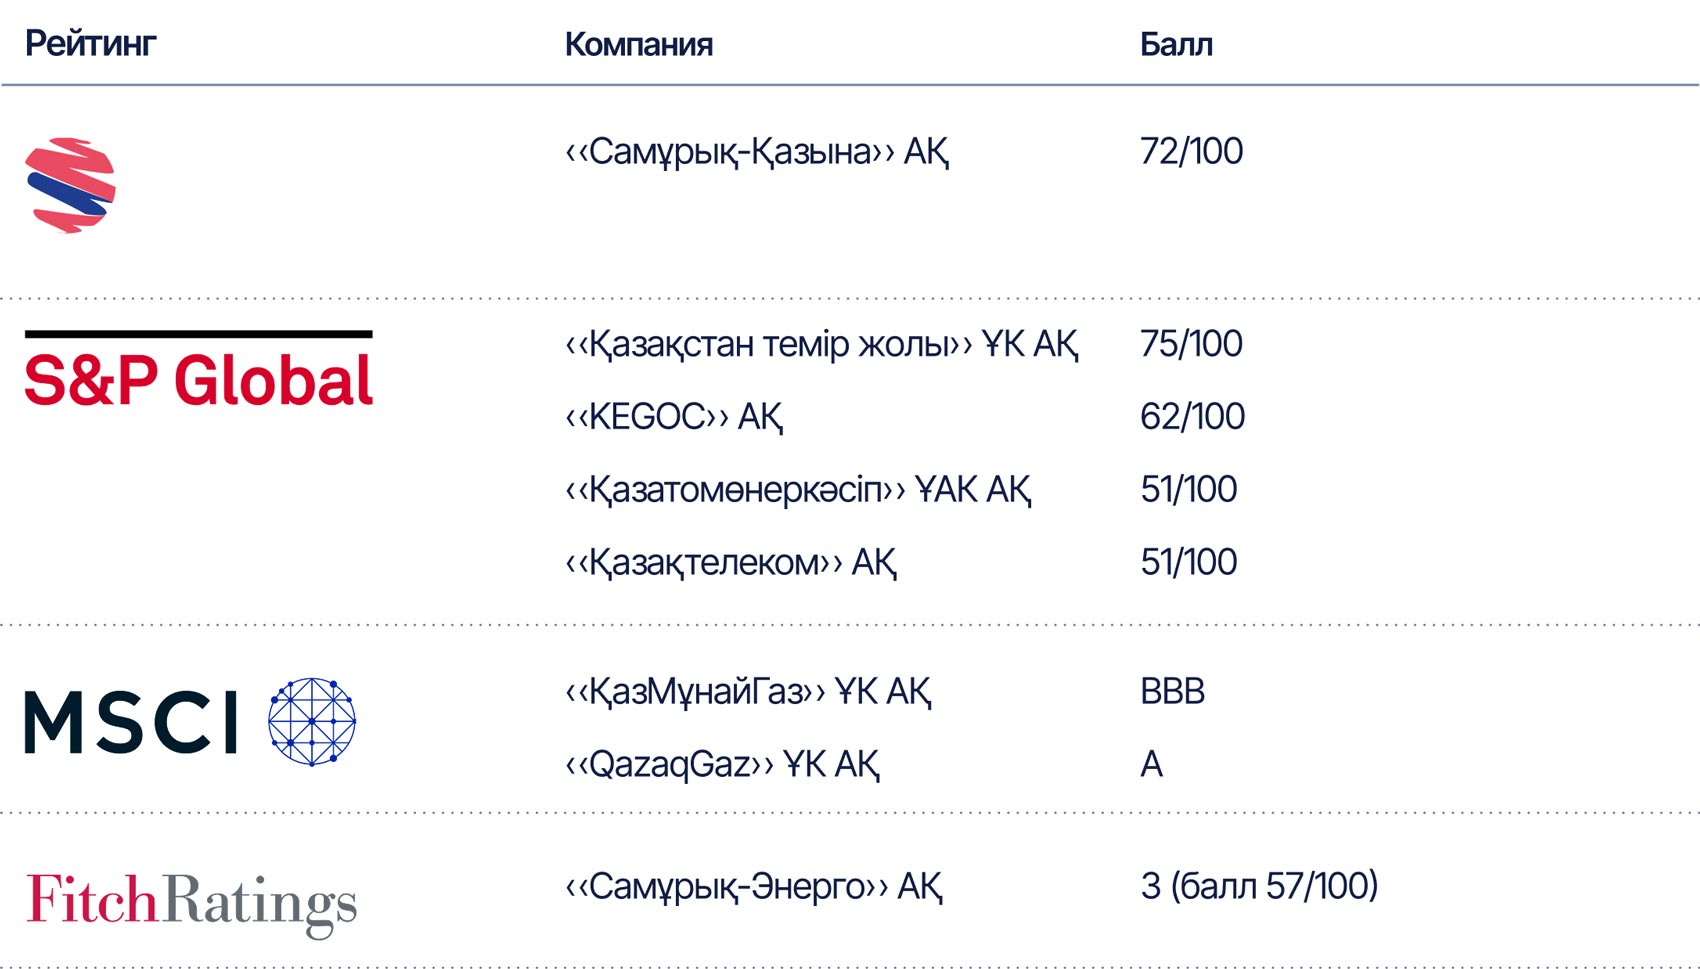Select the Балл column header
The width and height of the screenshot is (1700, 969).
click(x=1176, y=44)
